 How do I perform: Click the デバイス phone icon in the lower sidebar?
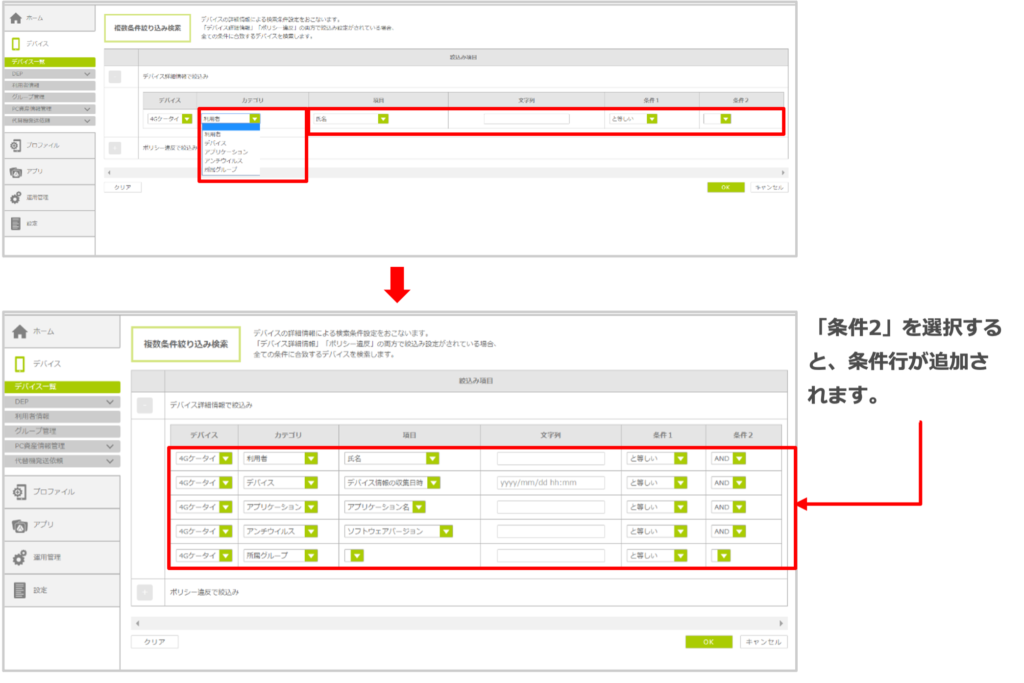click(x=19, y=364)
